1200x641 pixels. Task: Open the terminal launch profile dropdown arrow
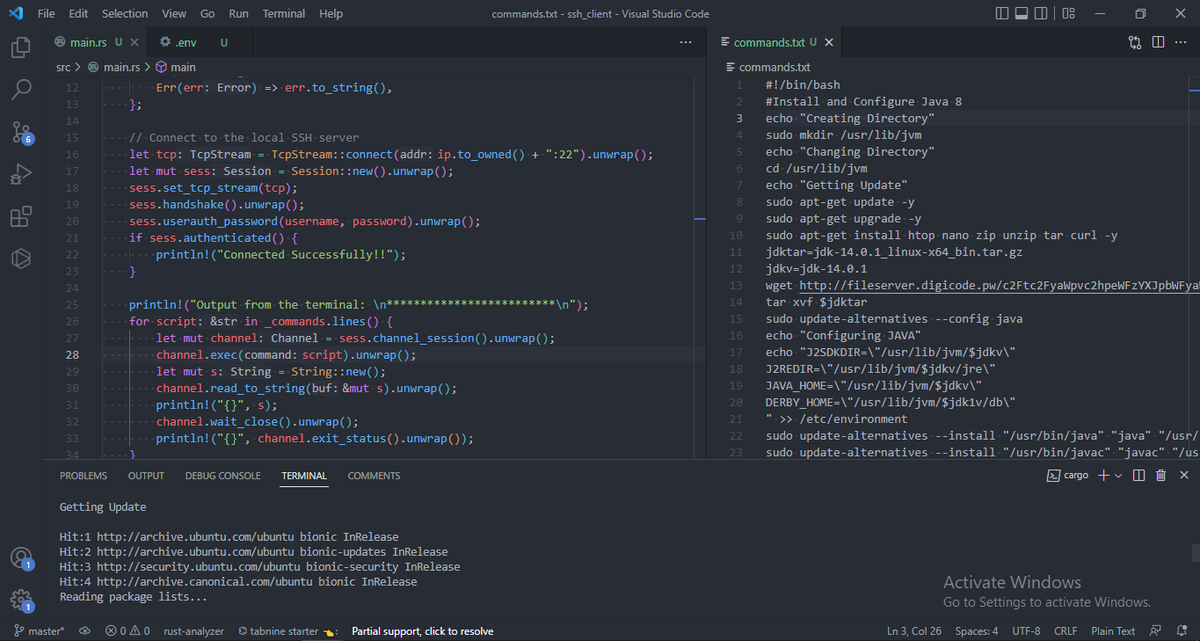point(1118,476)
